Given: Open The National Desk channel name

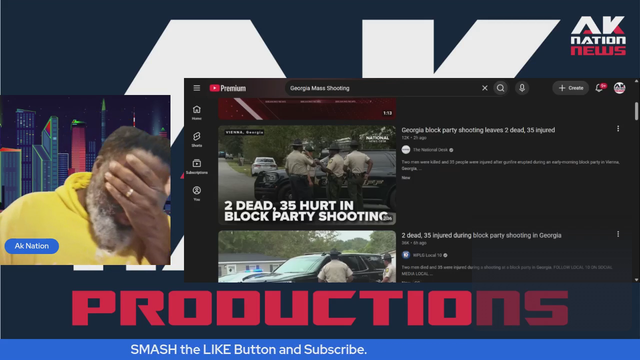Looking at the screenshot, I should (430, 150).
